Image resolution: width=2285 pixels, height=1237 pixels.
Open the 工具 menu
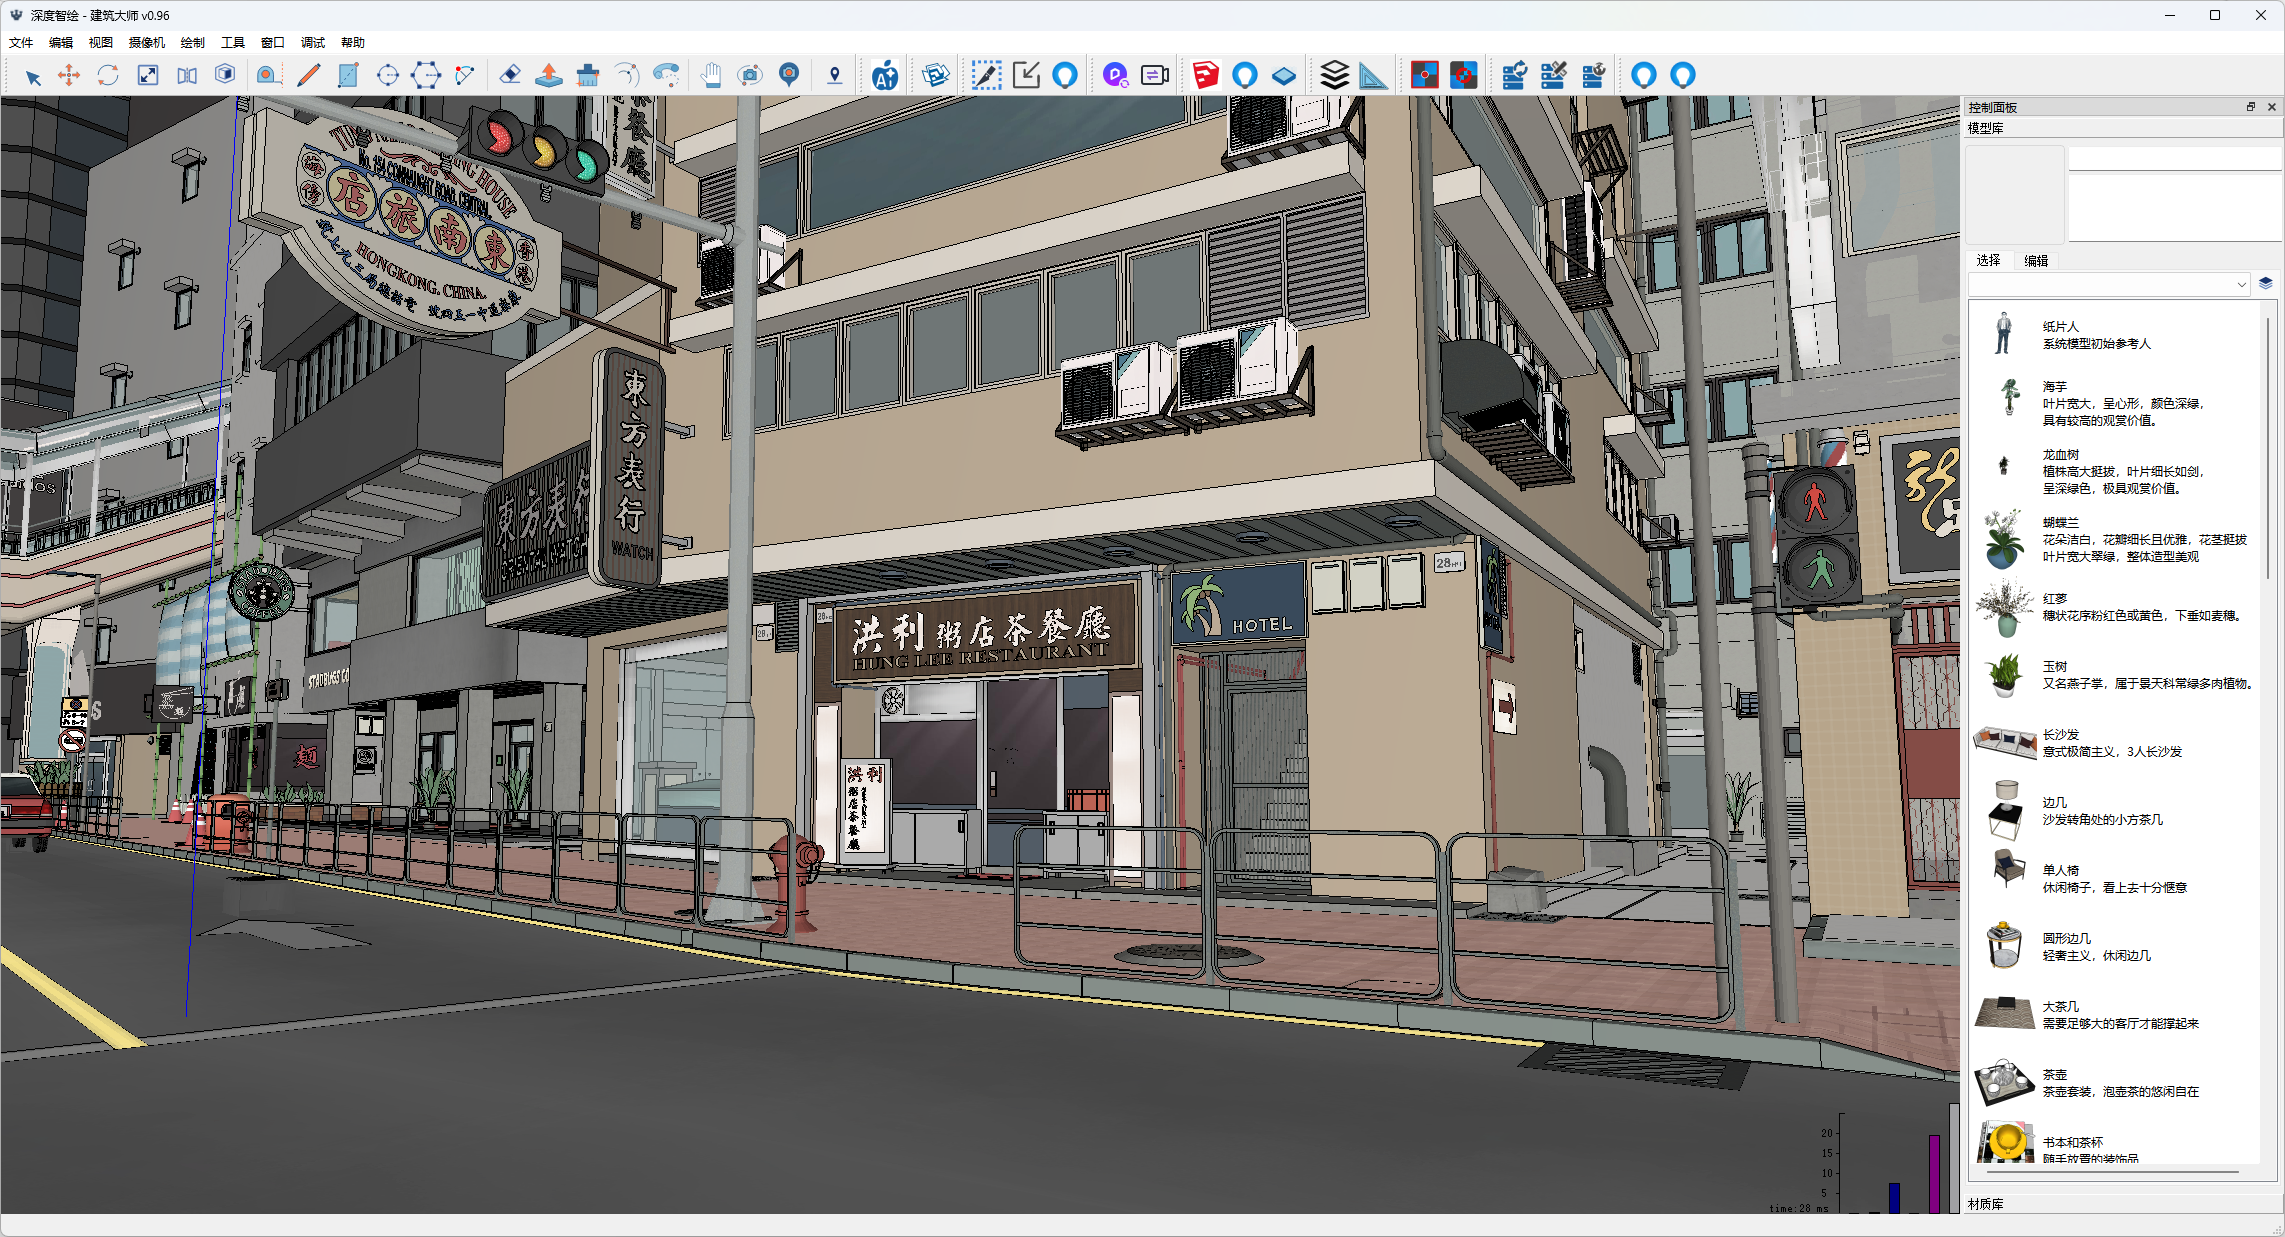[233, 43]
